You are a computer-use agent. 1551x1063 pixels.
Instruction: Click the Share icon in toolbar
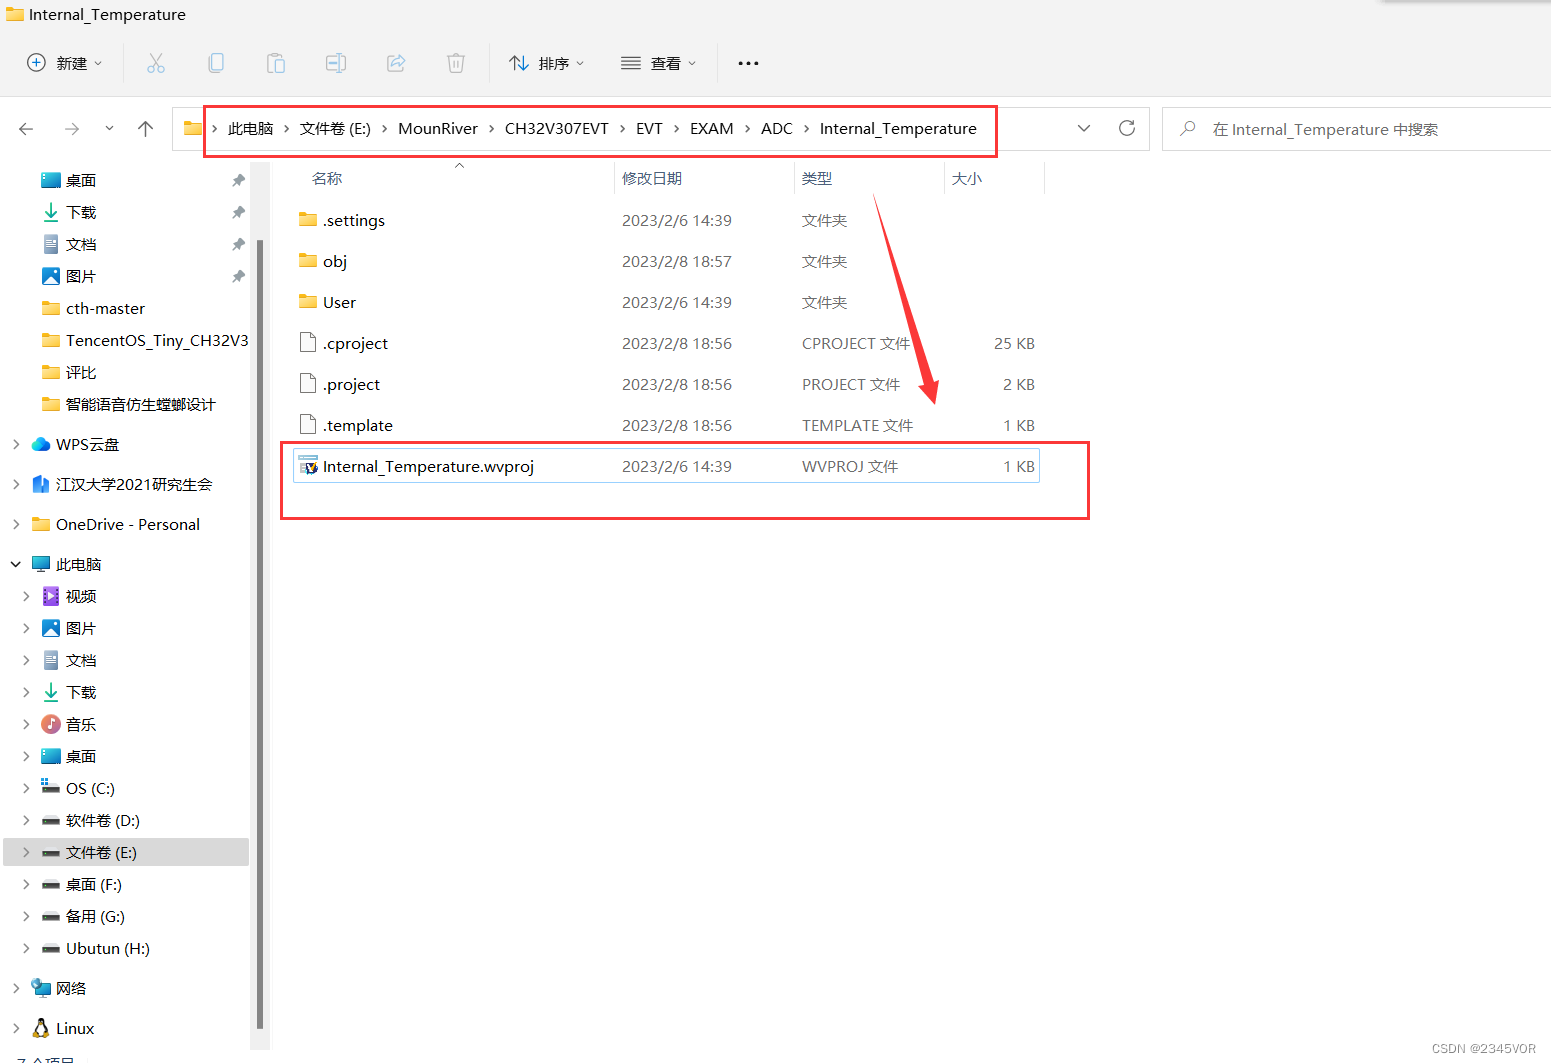396,63
